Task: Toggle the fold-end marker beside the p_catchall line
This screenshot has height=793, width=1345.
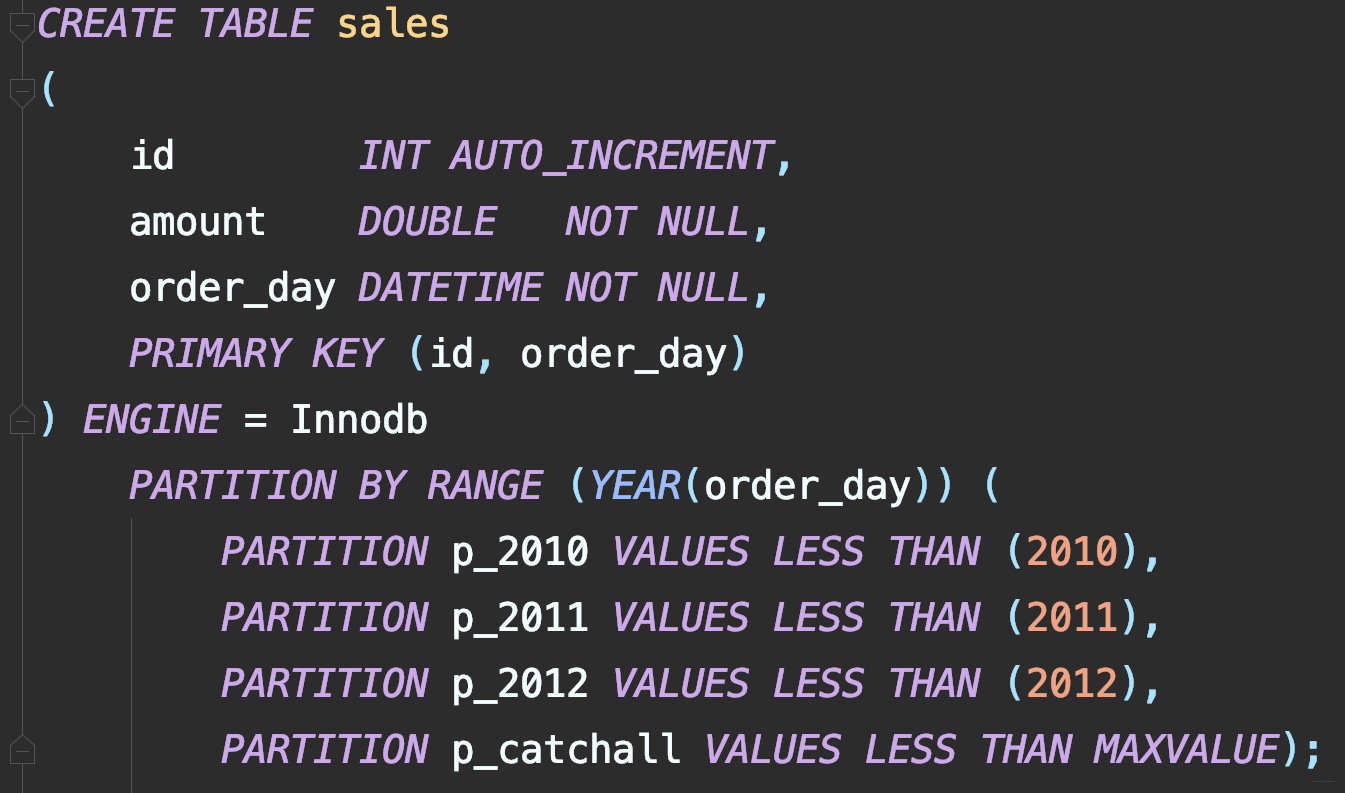Action: pos(21,750)
